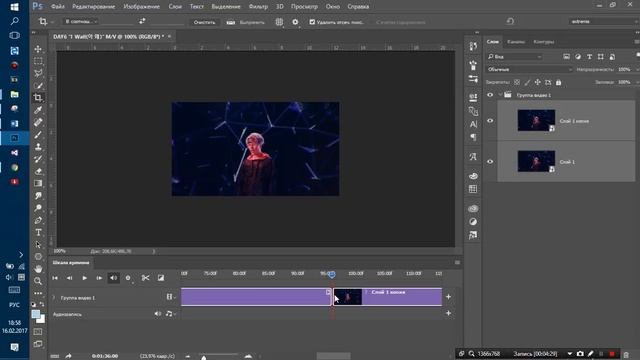The width and height of the screenshot is (640, 360).
Task: Select the Lasso tool
Action: pyautogui.click(x=38, y=73)
